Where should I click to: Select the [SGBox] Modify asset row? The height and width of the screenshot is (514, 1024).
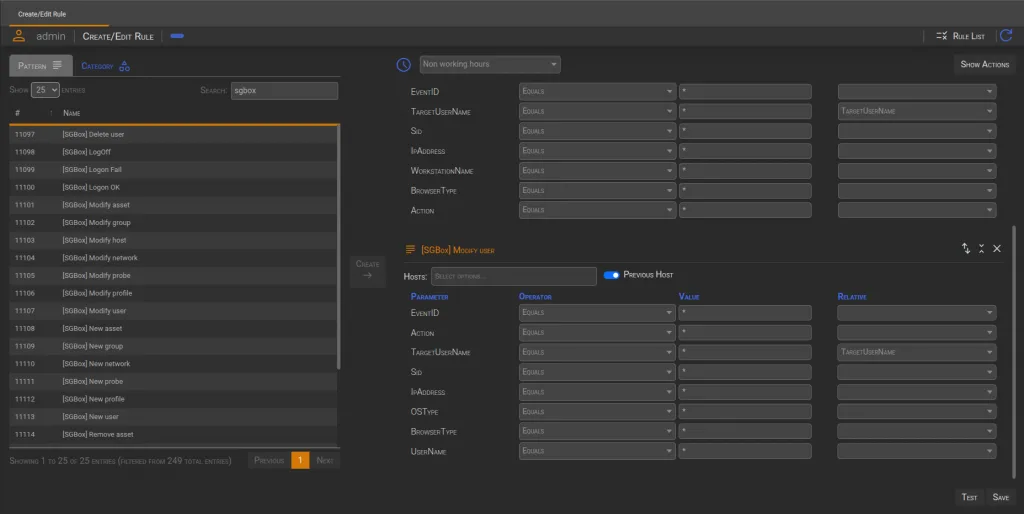173,204
